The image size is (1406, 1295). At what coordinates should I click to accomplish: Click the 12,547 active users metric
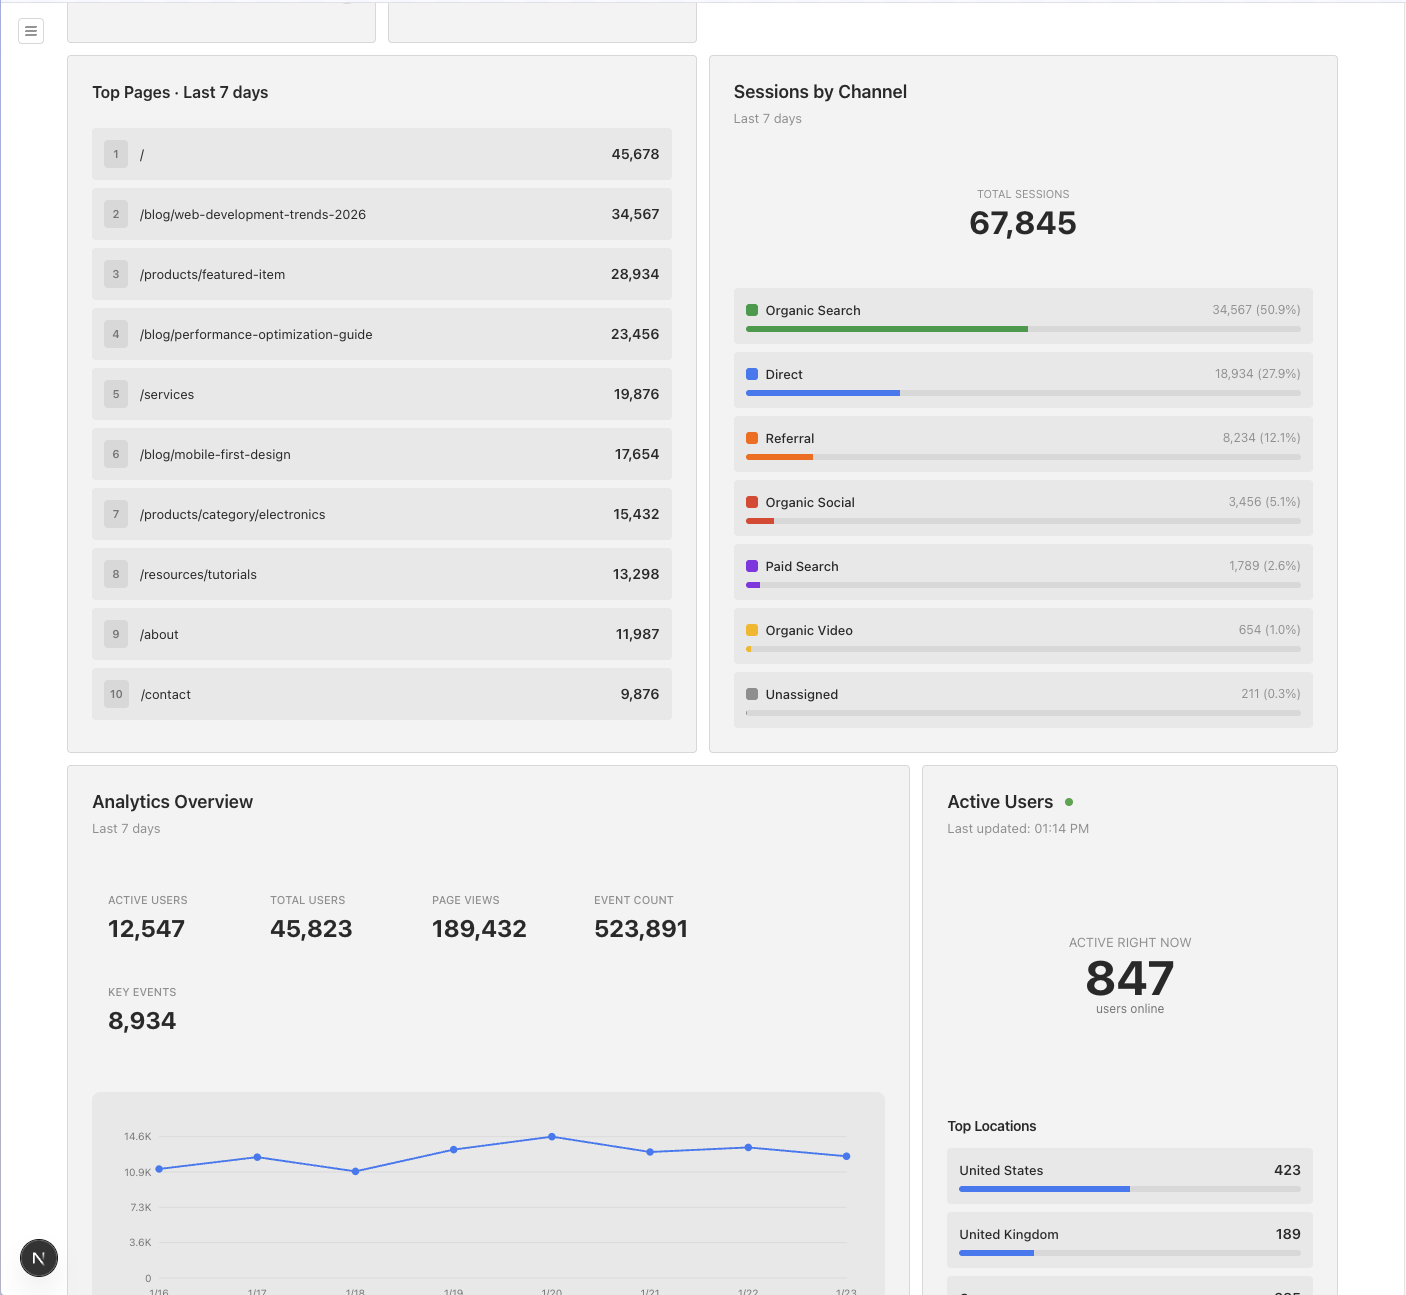pos(146,929)
